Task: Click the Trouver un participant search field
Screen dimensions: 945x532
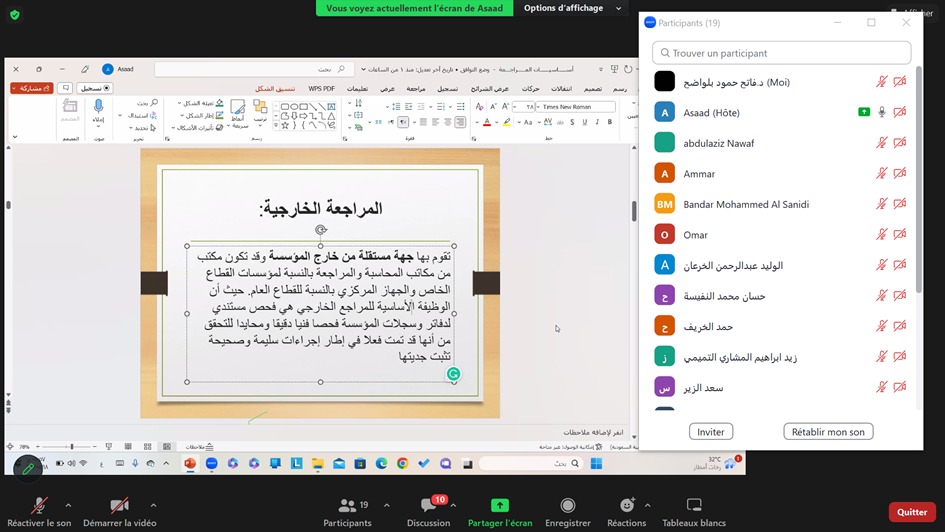Action: click(x=781, y=53)
